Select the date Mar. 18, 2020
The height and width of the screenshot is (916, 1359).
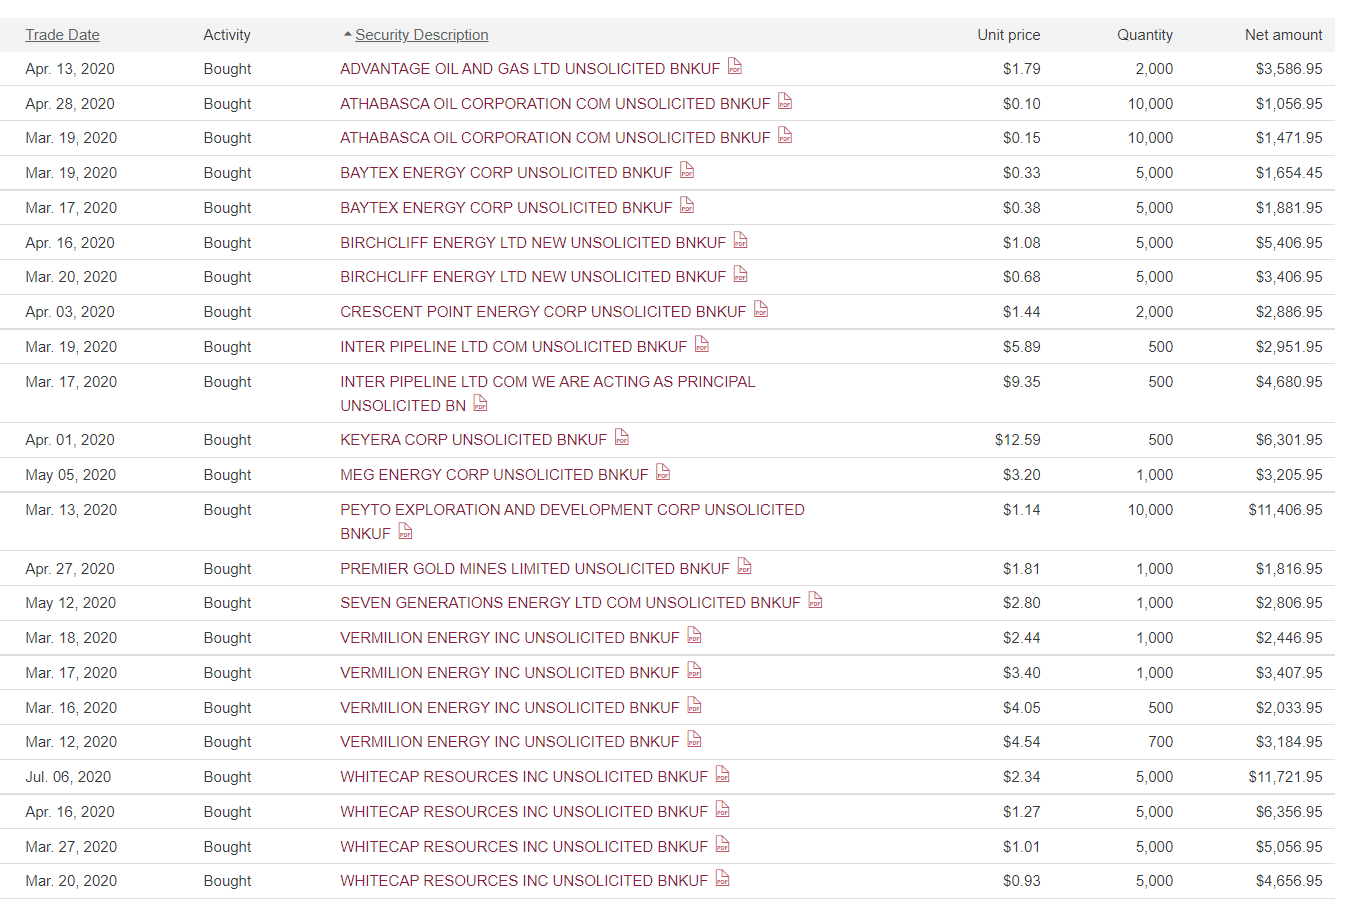tap(71, 638)
